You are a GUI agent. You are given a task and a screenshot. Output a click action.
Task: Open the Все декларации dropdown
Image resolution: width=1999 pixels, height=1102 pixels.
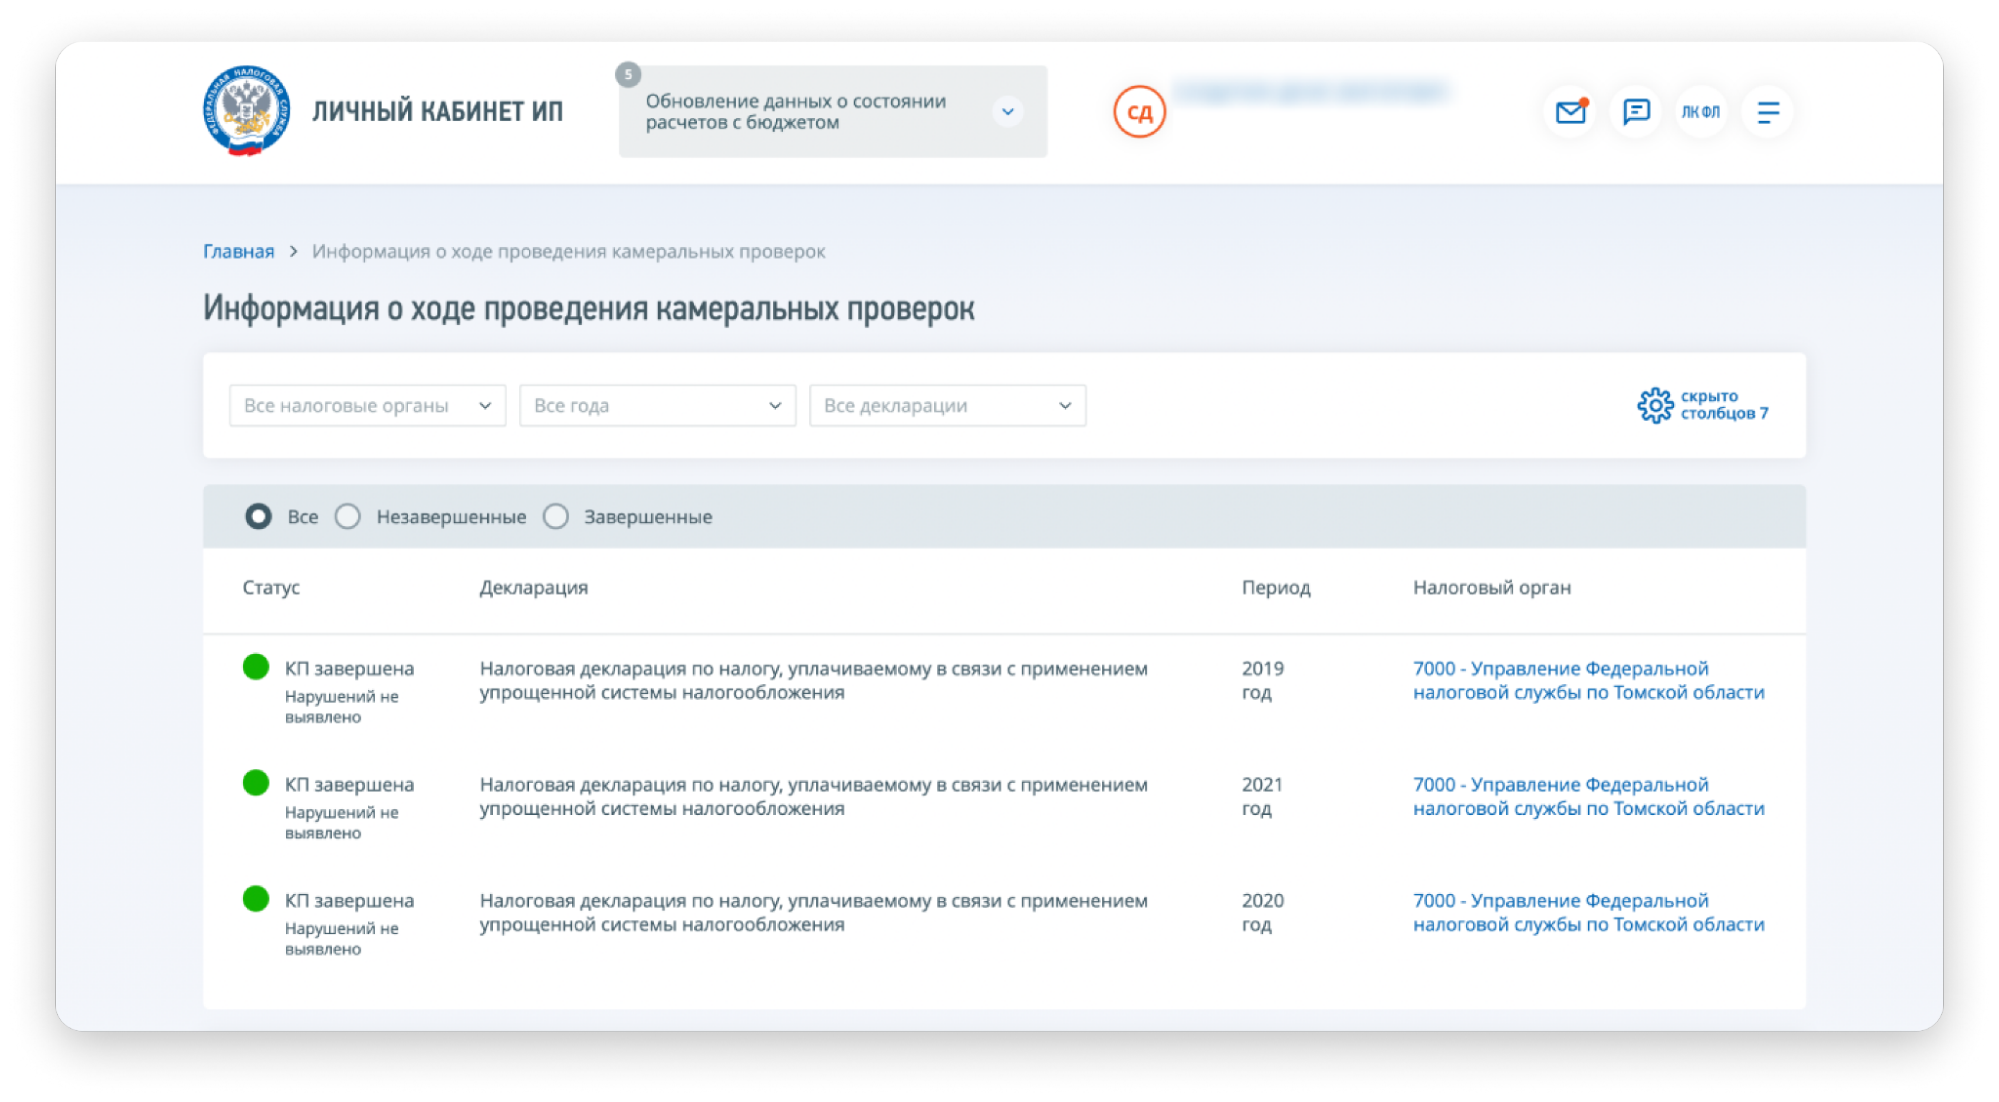coord(948,405)
